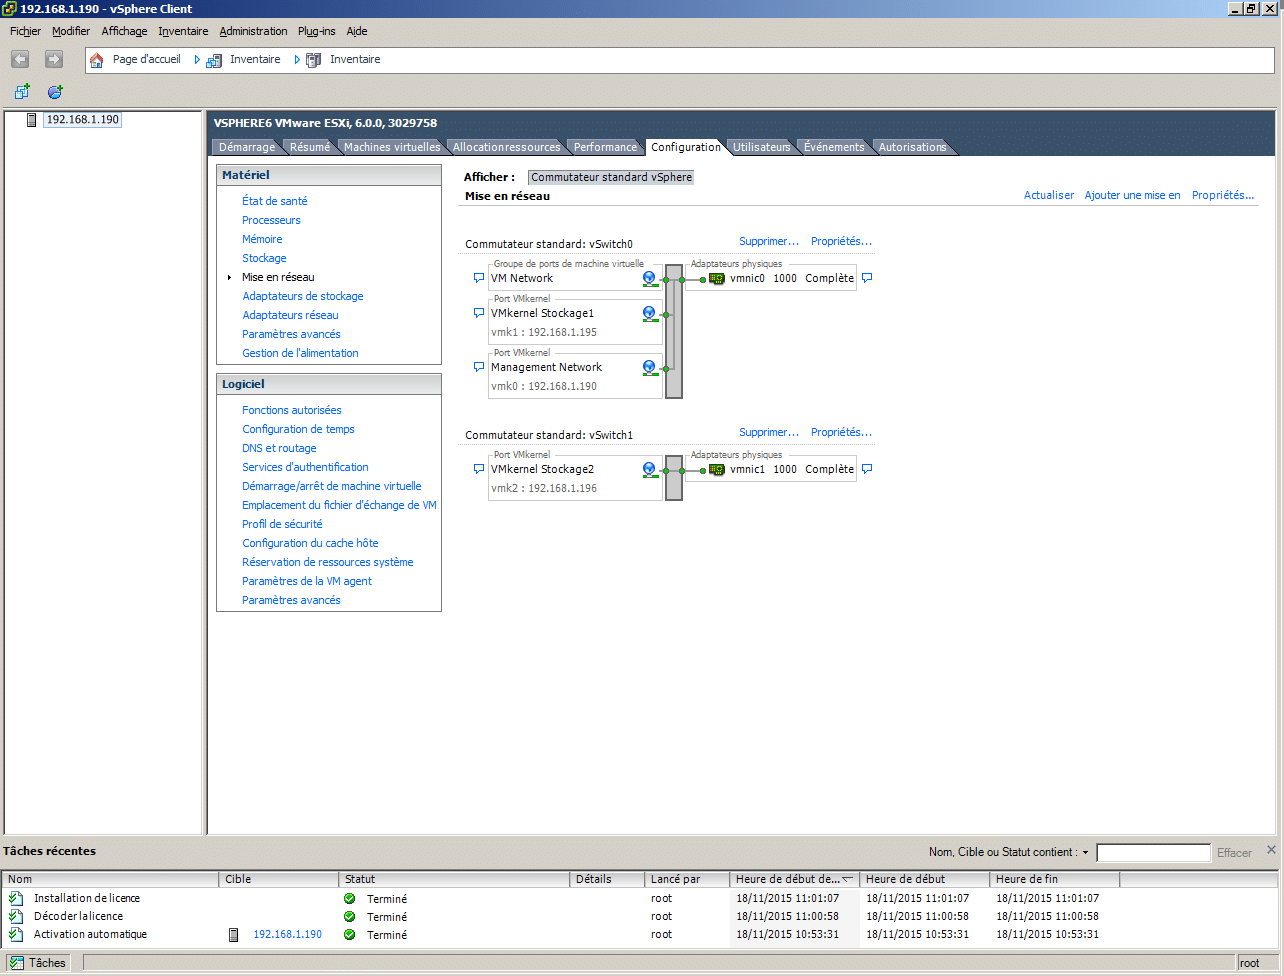Click the Tâches button in status bar
This screenshot has height=976, width=1284.
click(x=39, y=963)
